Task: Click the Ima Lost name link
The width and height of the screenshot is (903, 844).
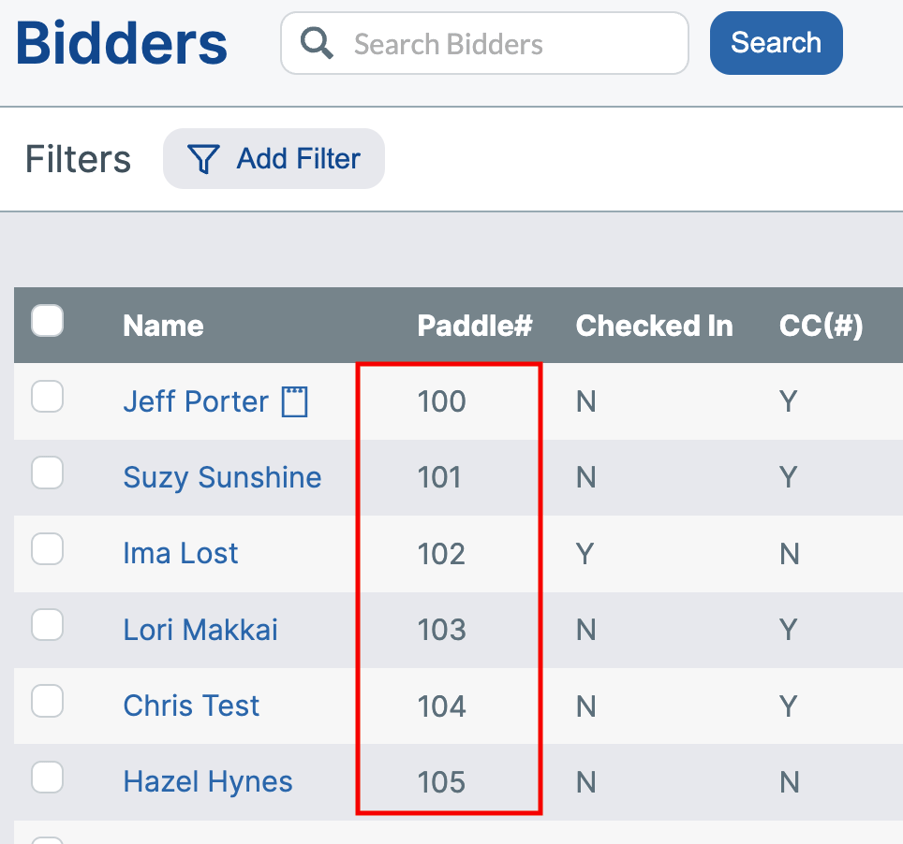Action: 180,554
